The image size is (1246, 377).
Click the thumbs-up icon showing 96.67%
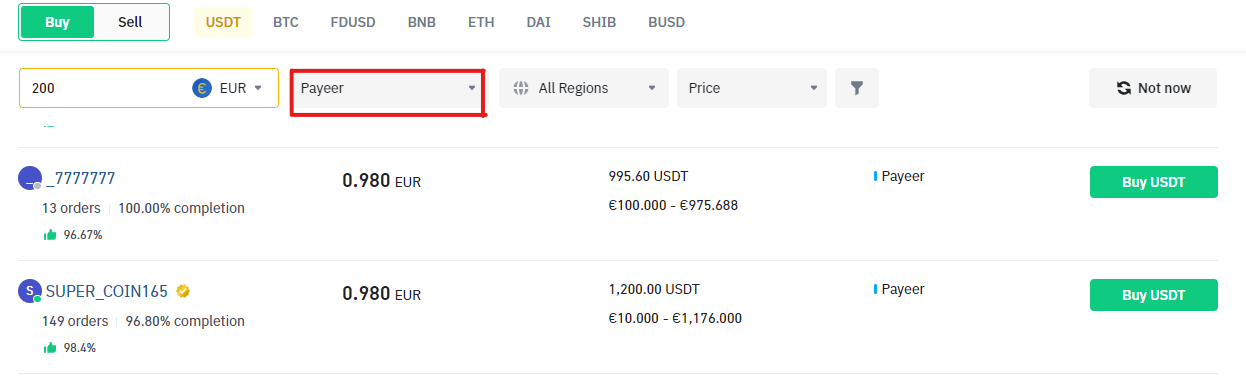coord(49,235)
